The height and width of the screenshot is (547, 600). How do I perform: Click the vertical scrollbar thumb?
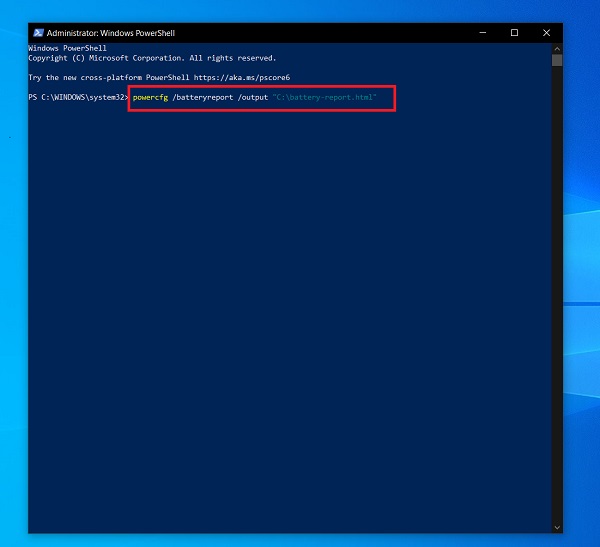pyautogui.click(x=556, y=60)
